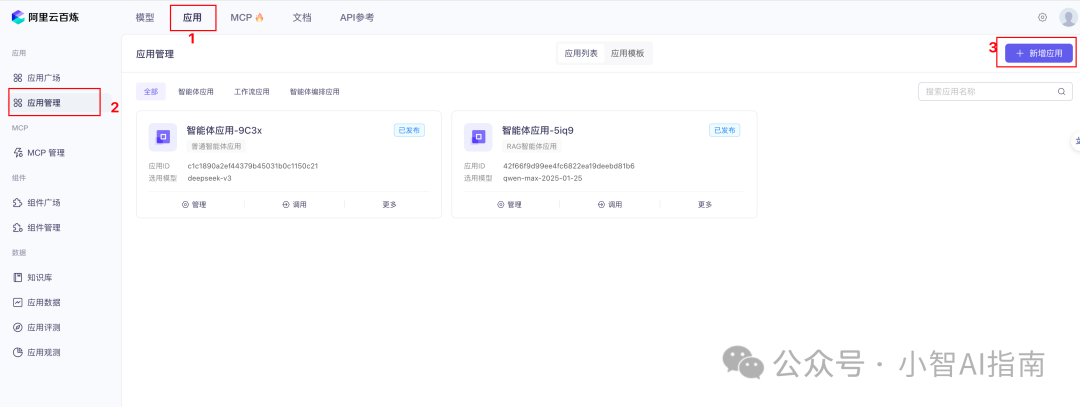This screenshot has width=1080, height=407.
Task: Click the settings gear icon at top right
Action: (1042, 17)
